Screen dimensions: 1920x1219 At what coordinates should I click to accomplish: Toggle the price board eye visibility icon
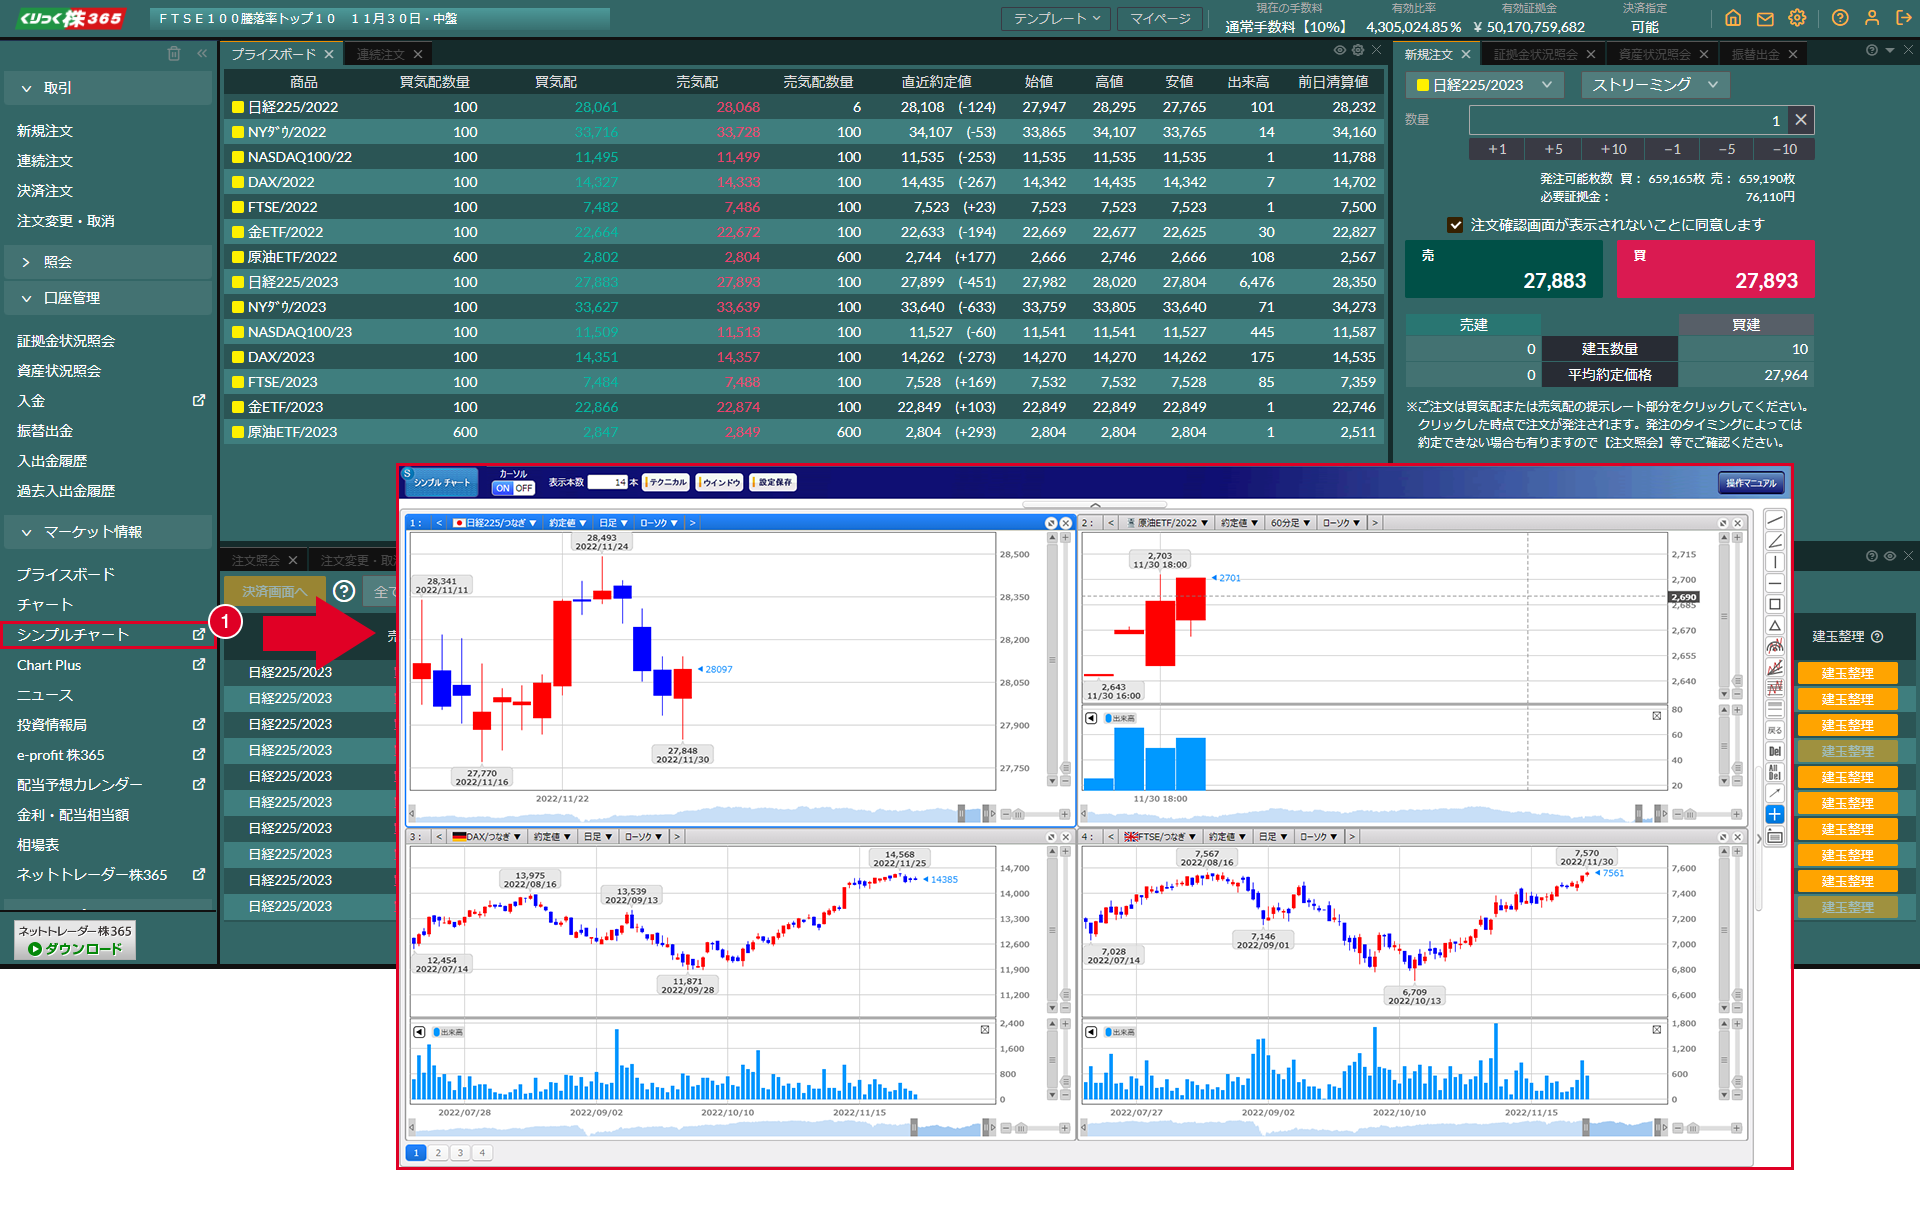(x=1340, y=50)
